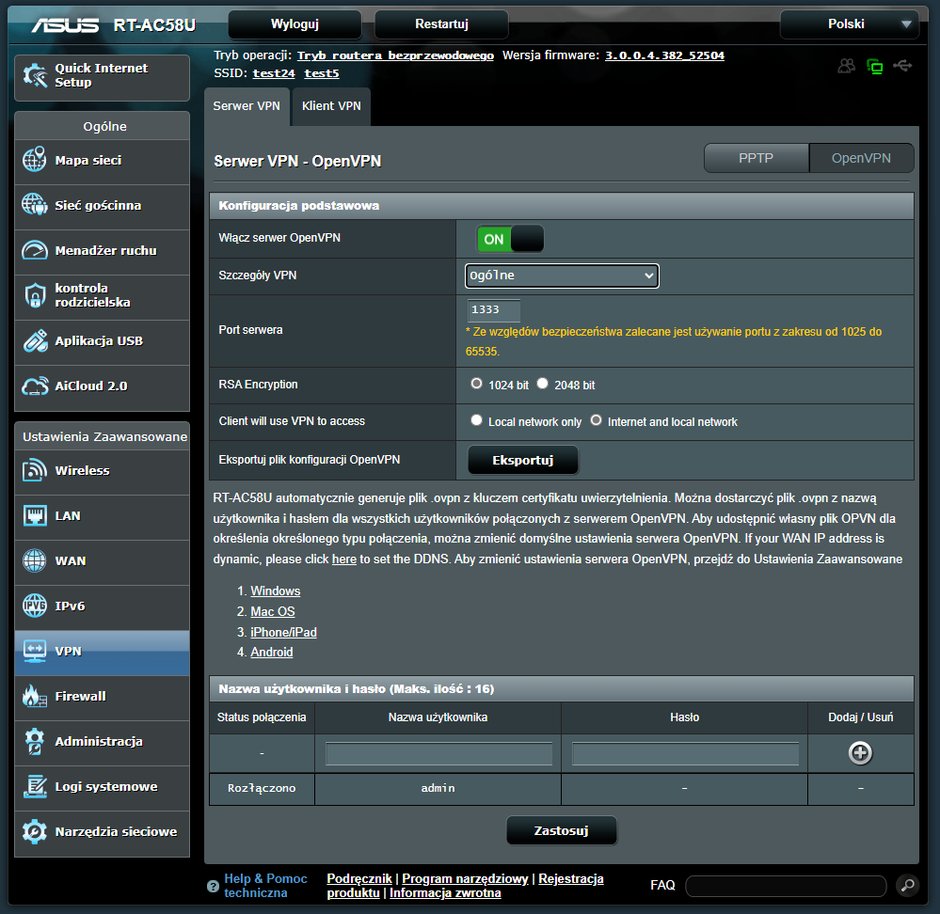This screenshot has height=914, width=940.
Task: Add user with plus circle icon
Action: 860,753
